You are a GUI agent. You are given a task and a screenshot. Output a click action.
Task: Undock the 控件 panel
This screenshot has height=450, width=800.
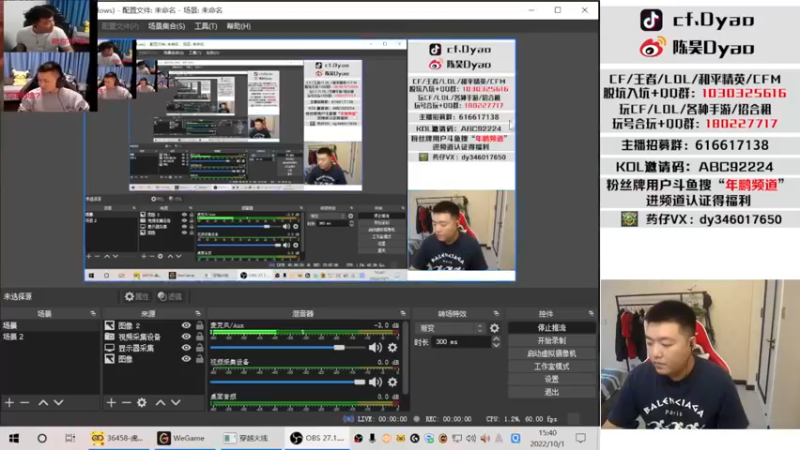click(x=591, y=313)
